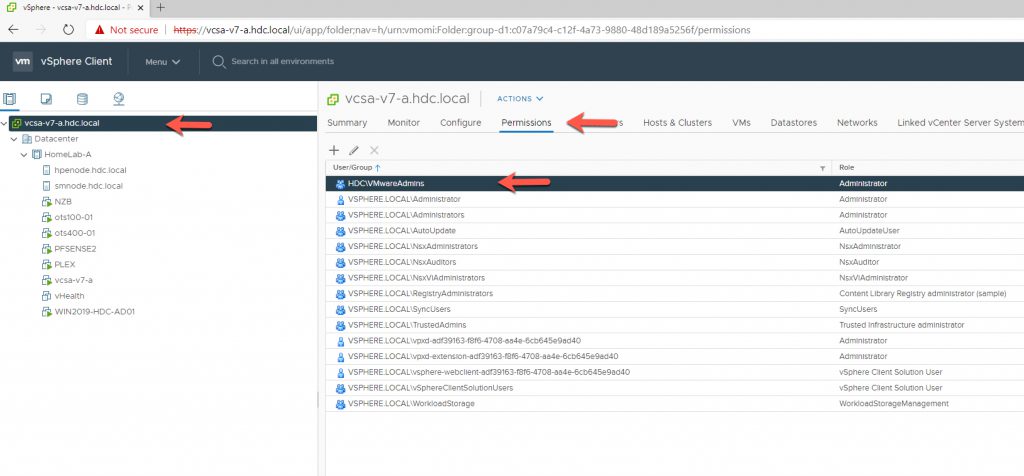Open the ACTIONS dropdown
Image resolution: width=1024 pixels, height=476 pixels.
[520, 99]
